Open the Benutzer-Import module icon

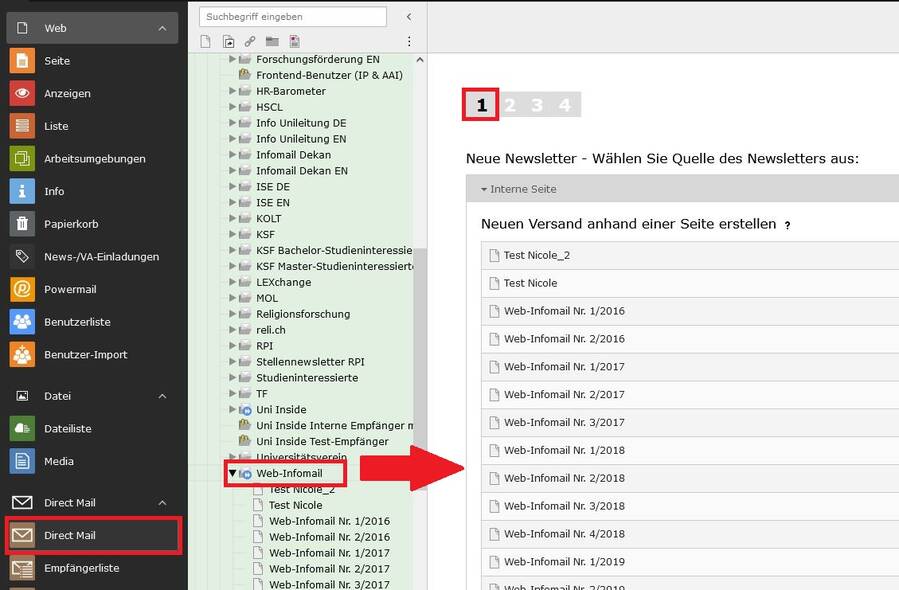click(22, 355)
